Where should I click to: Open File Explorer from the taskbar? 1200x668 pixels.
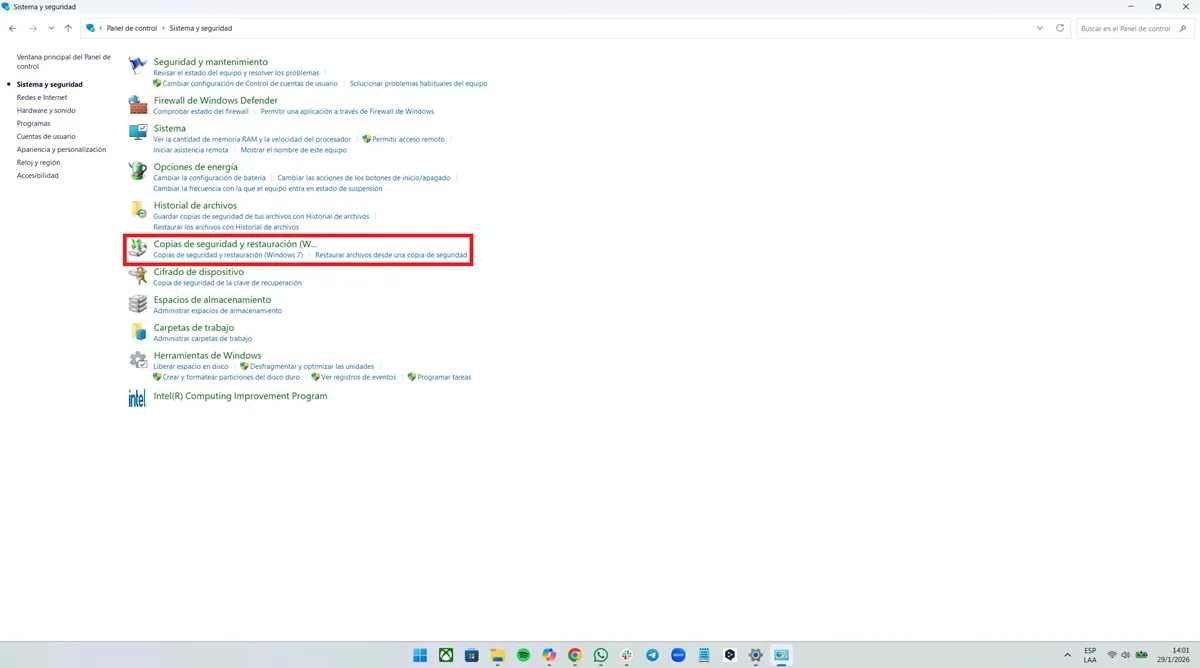click(497, 655)
